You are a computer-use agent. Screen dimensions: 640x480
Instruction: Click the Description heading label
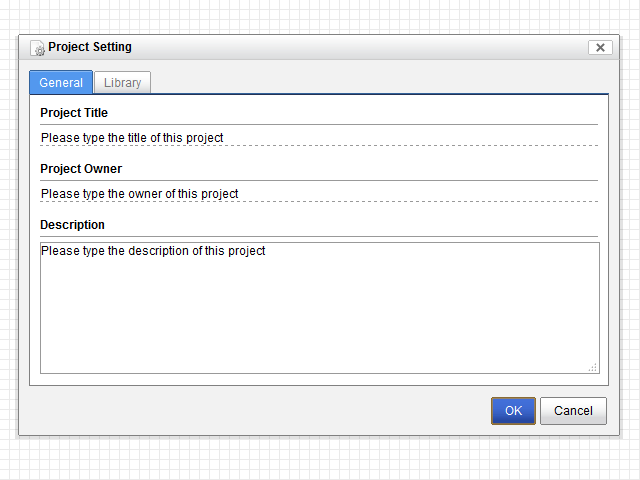72,225
